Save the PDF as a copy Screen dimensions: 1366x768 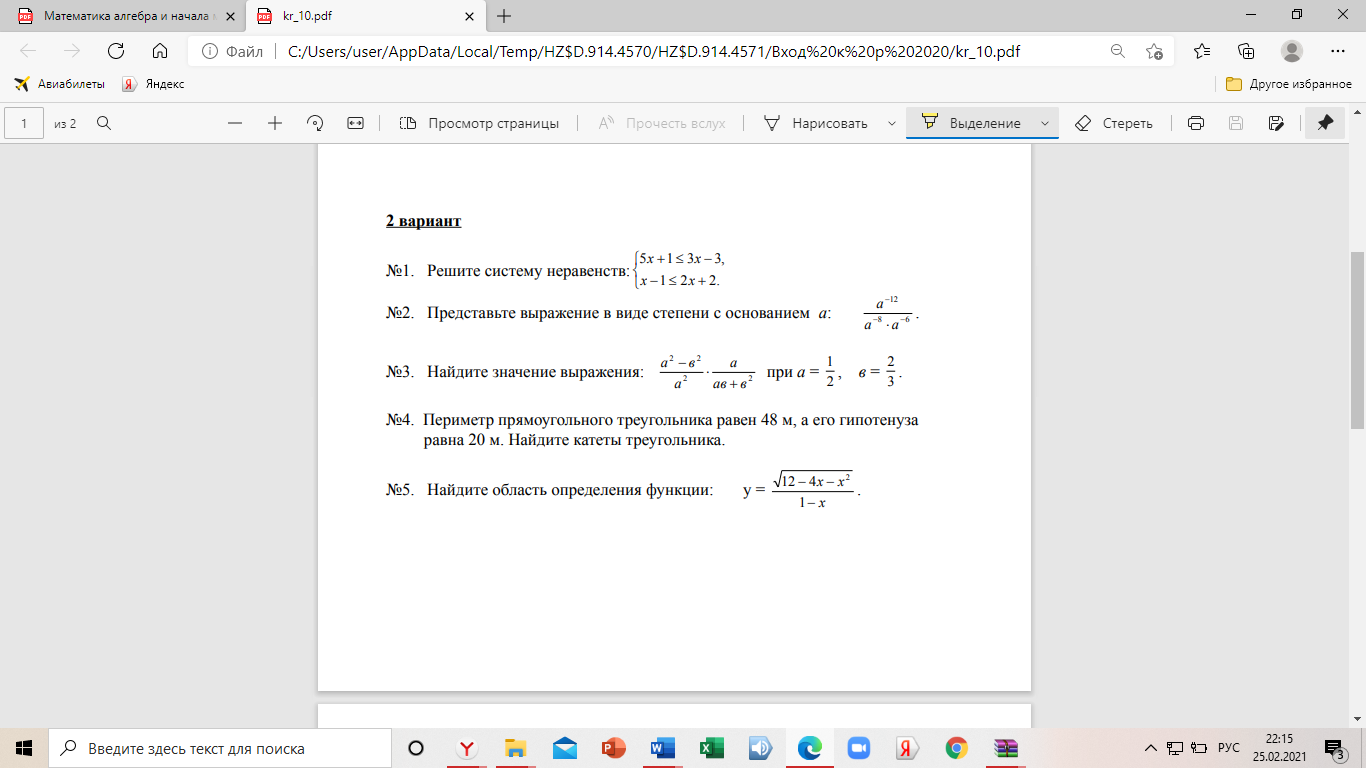[1275, 123]
